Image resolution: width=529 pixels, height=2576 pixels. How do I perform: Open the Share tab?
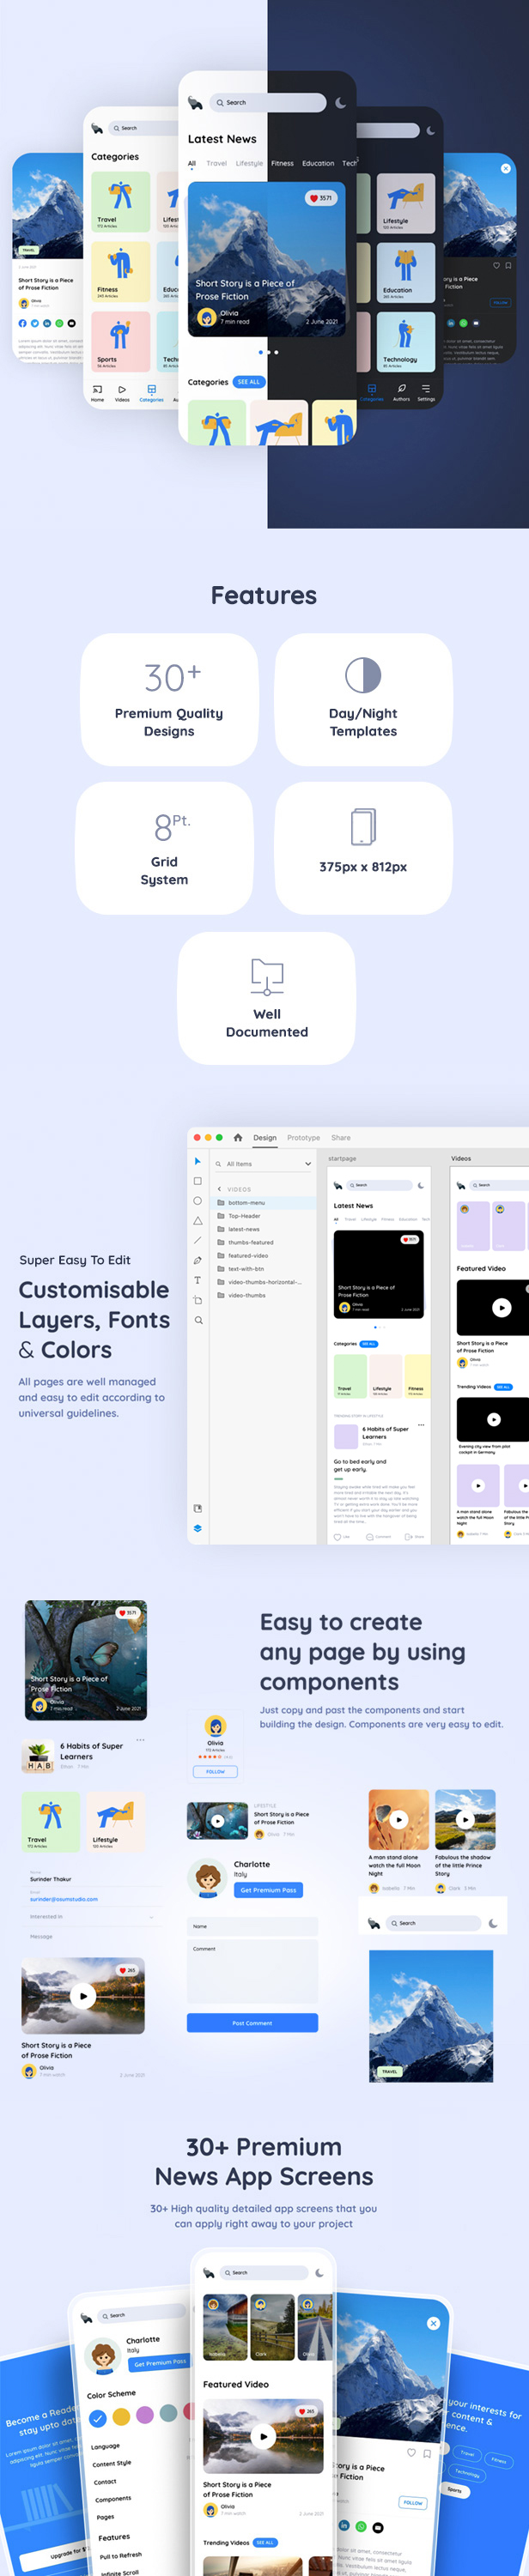tap(341, 1137)
